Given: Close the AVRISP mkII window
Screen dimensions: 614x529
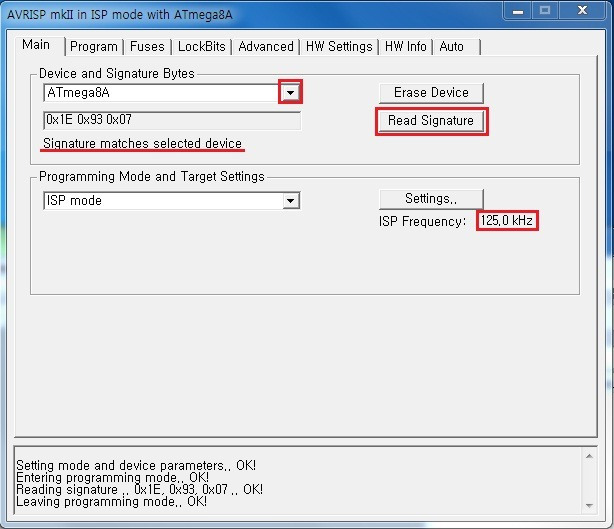Looking at the screenshot, I should [x=582, y=11].
